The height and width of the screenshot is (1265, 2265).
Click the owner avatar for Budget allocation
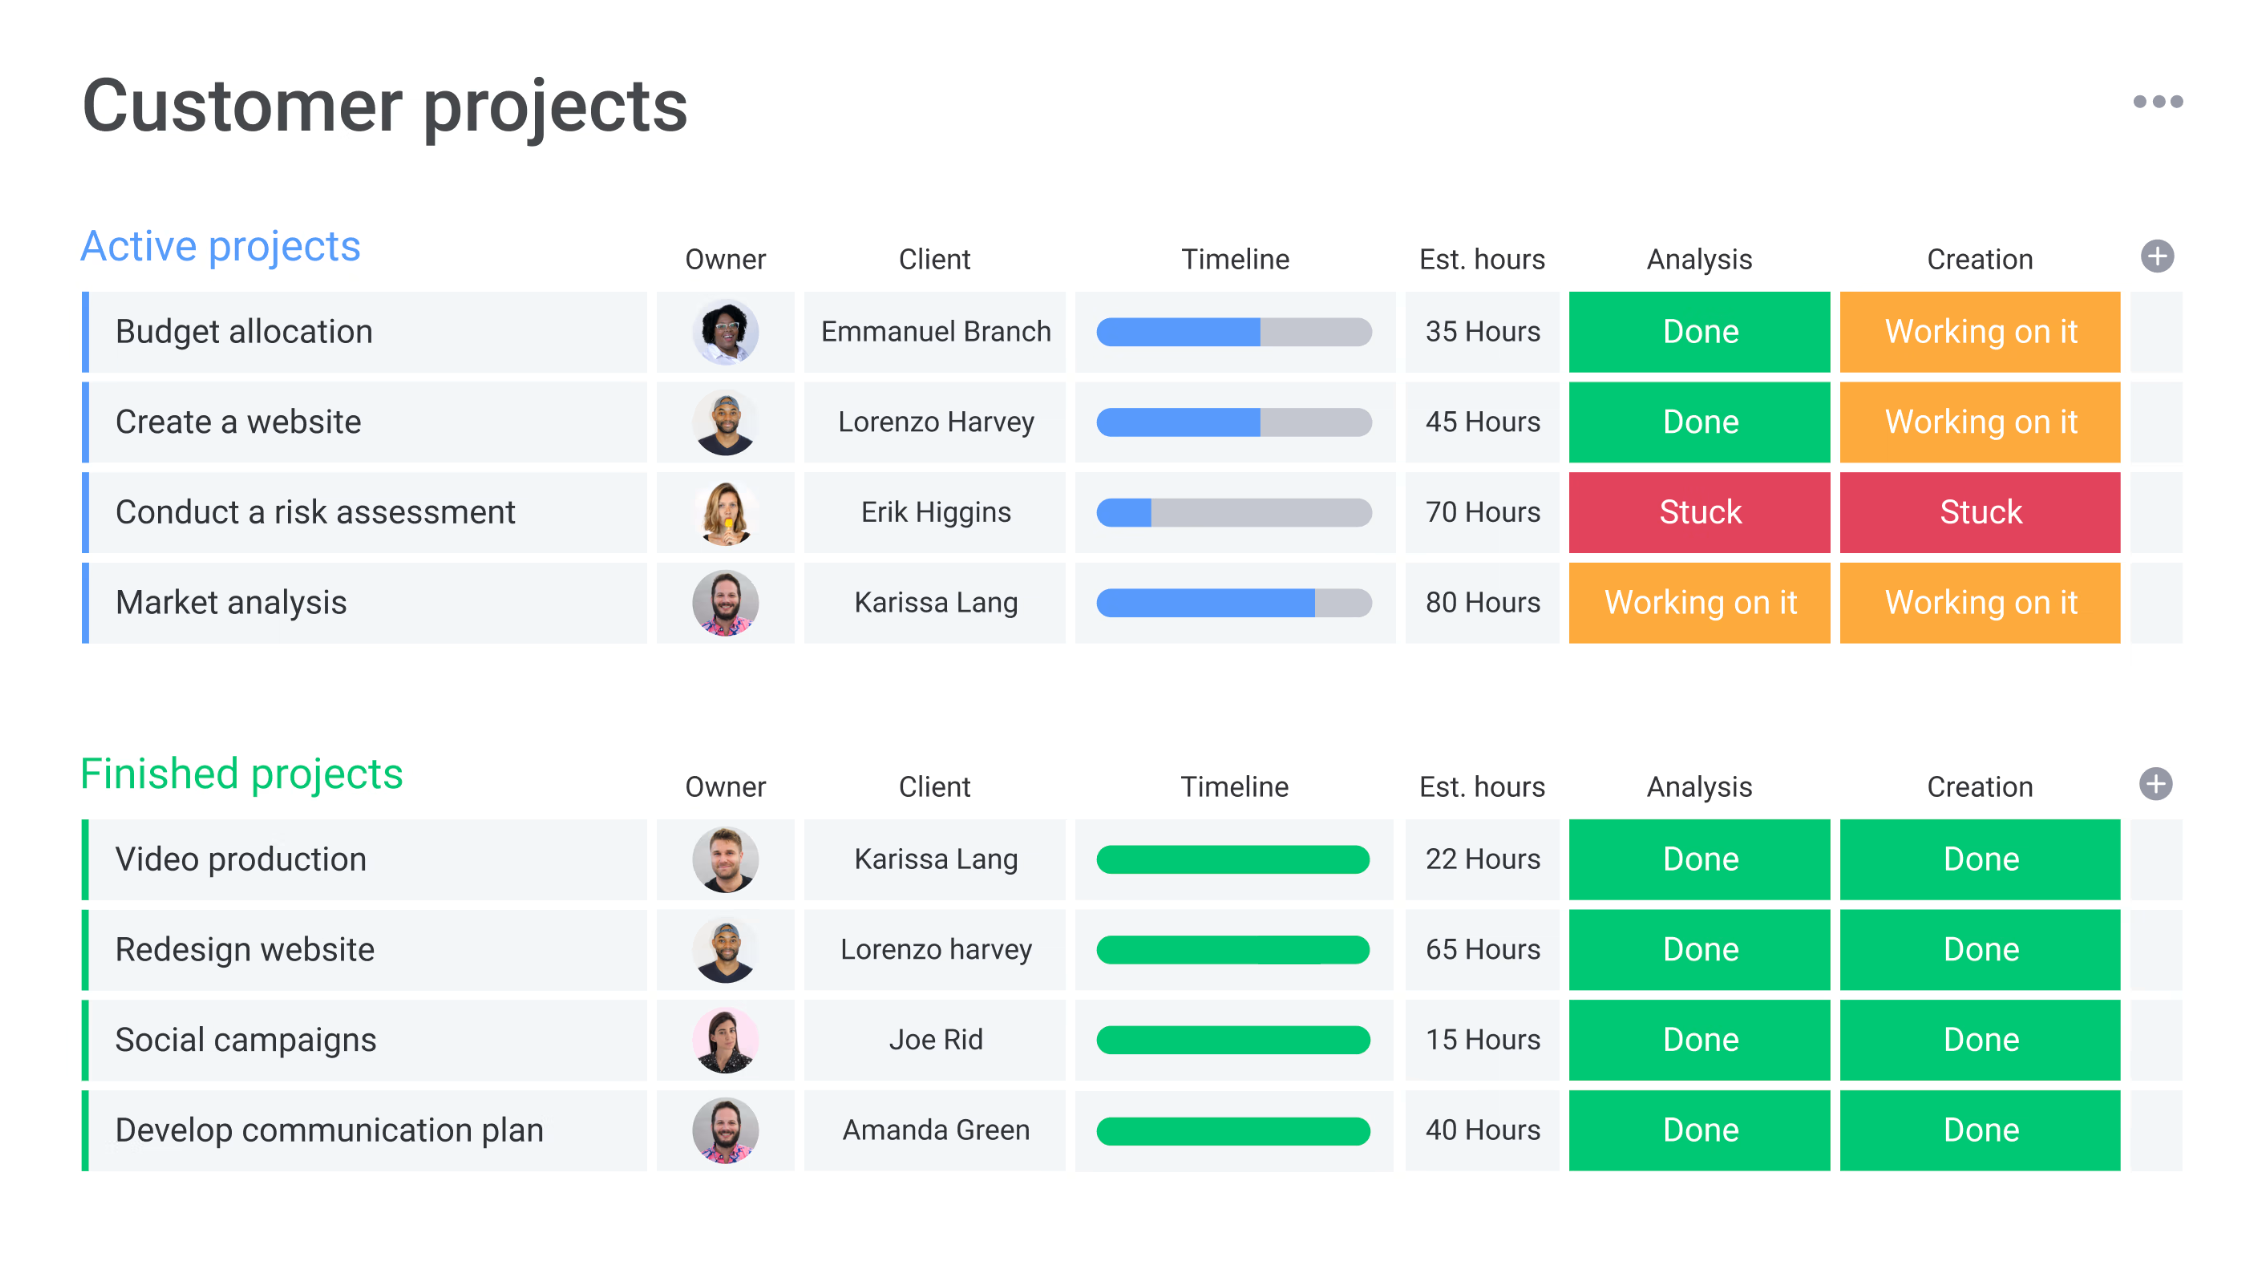click(725, 331)
